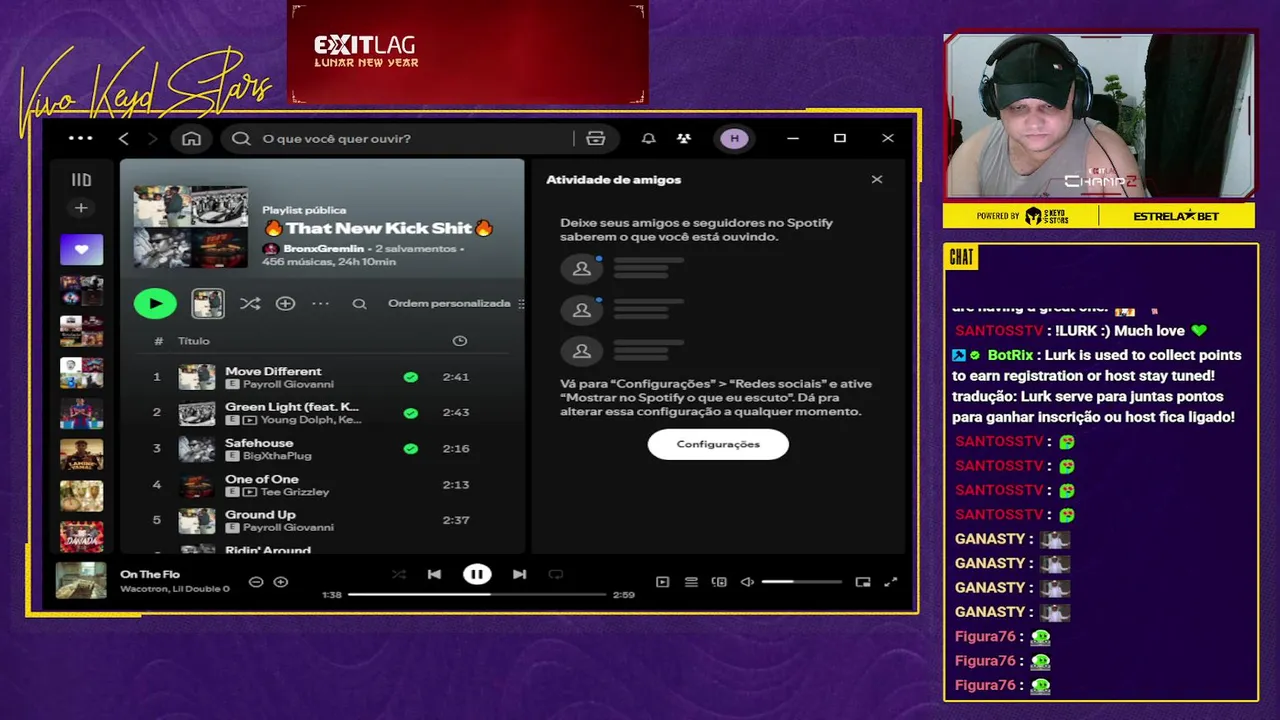Close the "Atividade de amigos" panel

(x=877, y=180)
